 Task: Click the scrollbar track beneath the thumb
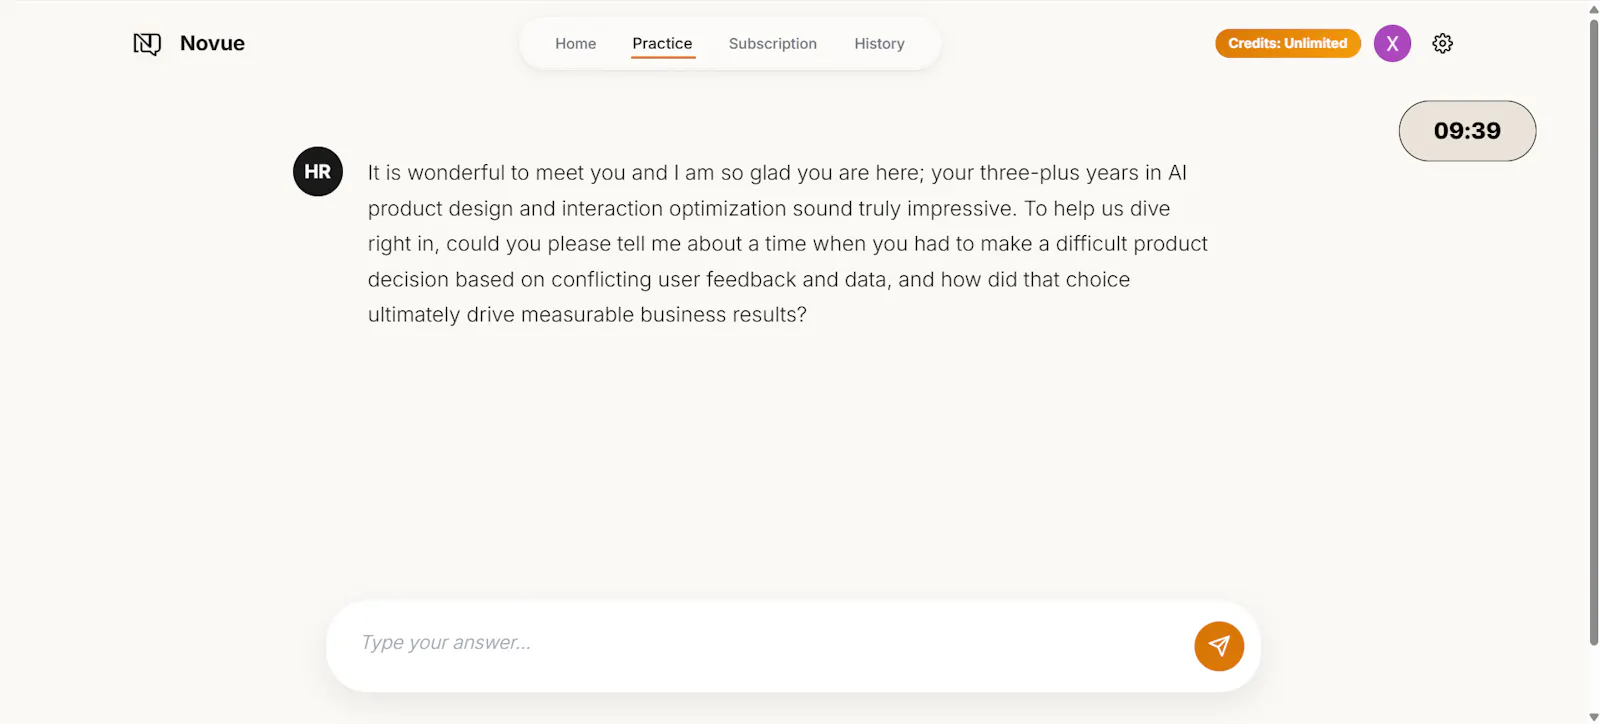click(x=1594, y=678)
